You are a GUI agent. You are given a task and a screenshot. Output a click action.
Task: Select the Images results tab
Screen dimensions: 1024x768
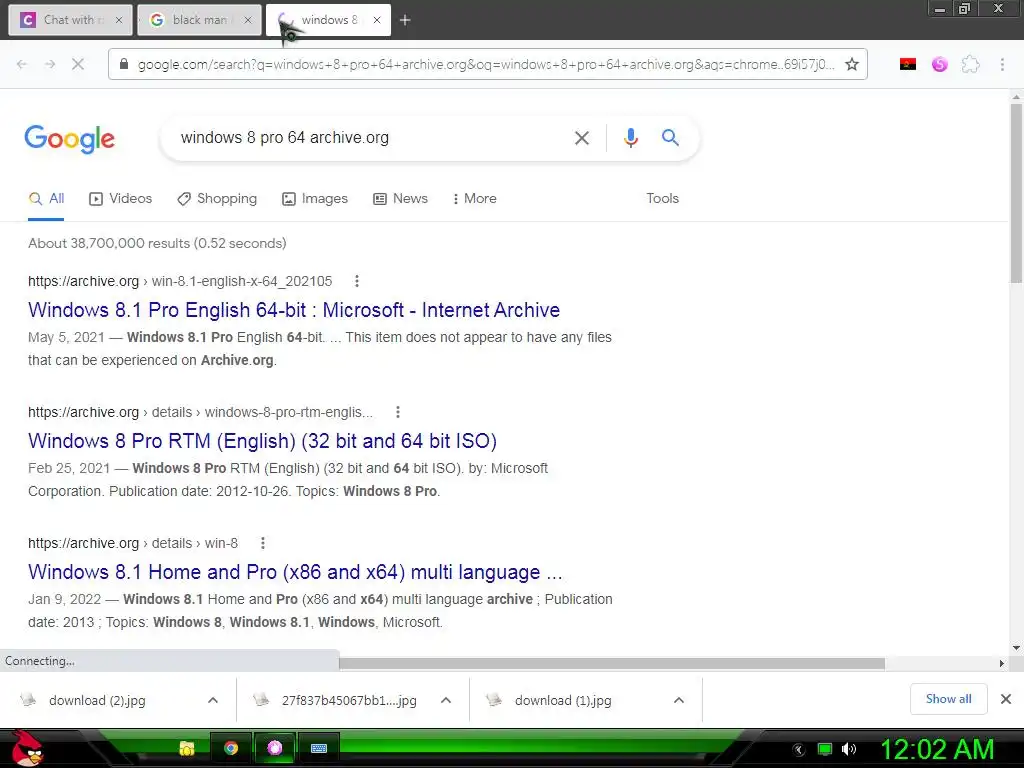[315, 199]
